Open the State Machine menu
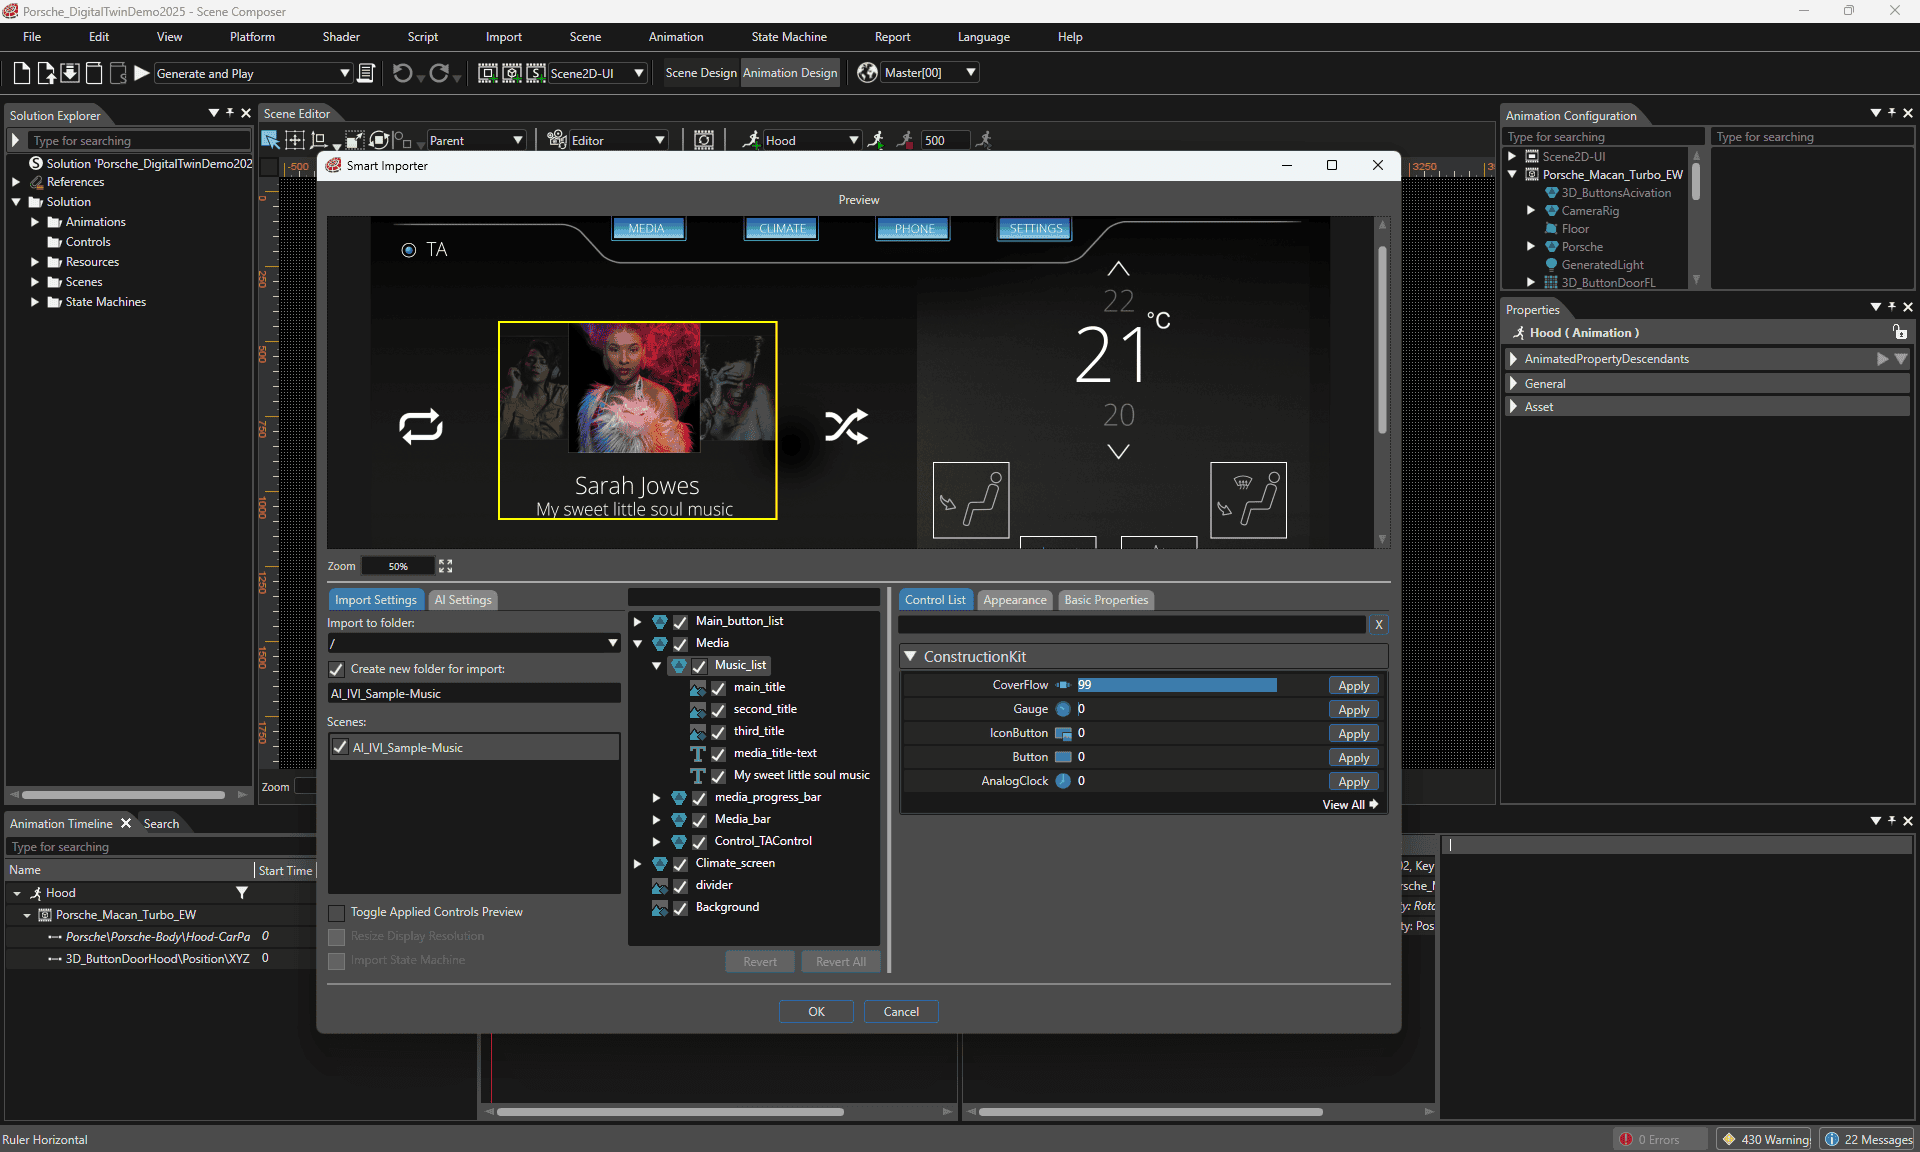The height and width of the screenshot is (1152, 1920). pyautogui.click(x=789, y=37)
